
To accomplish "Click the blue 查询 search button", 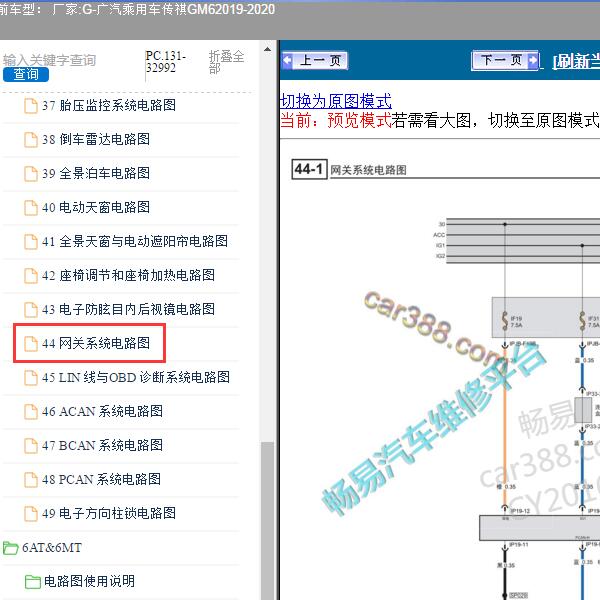I will 26,74.
